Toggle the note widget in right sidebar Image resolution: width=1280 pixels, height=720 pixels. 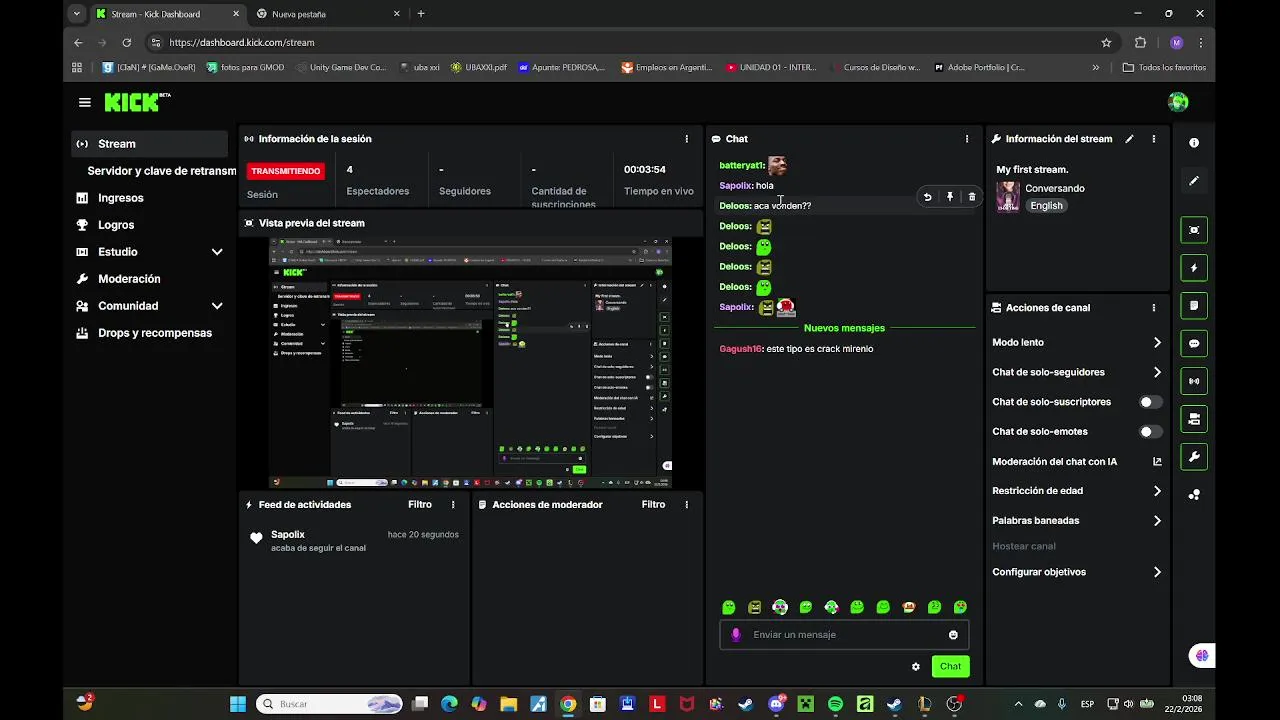(1194, 305)
